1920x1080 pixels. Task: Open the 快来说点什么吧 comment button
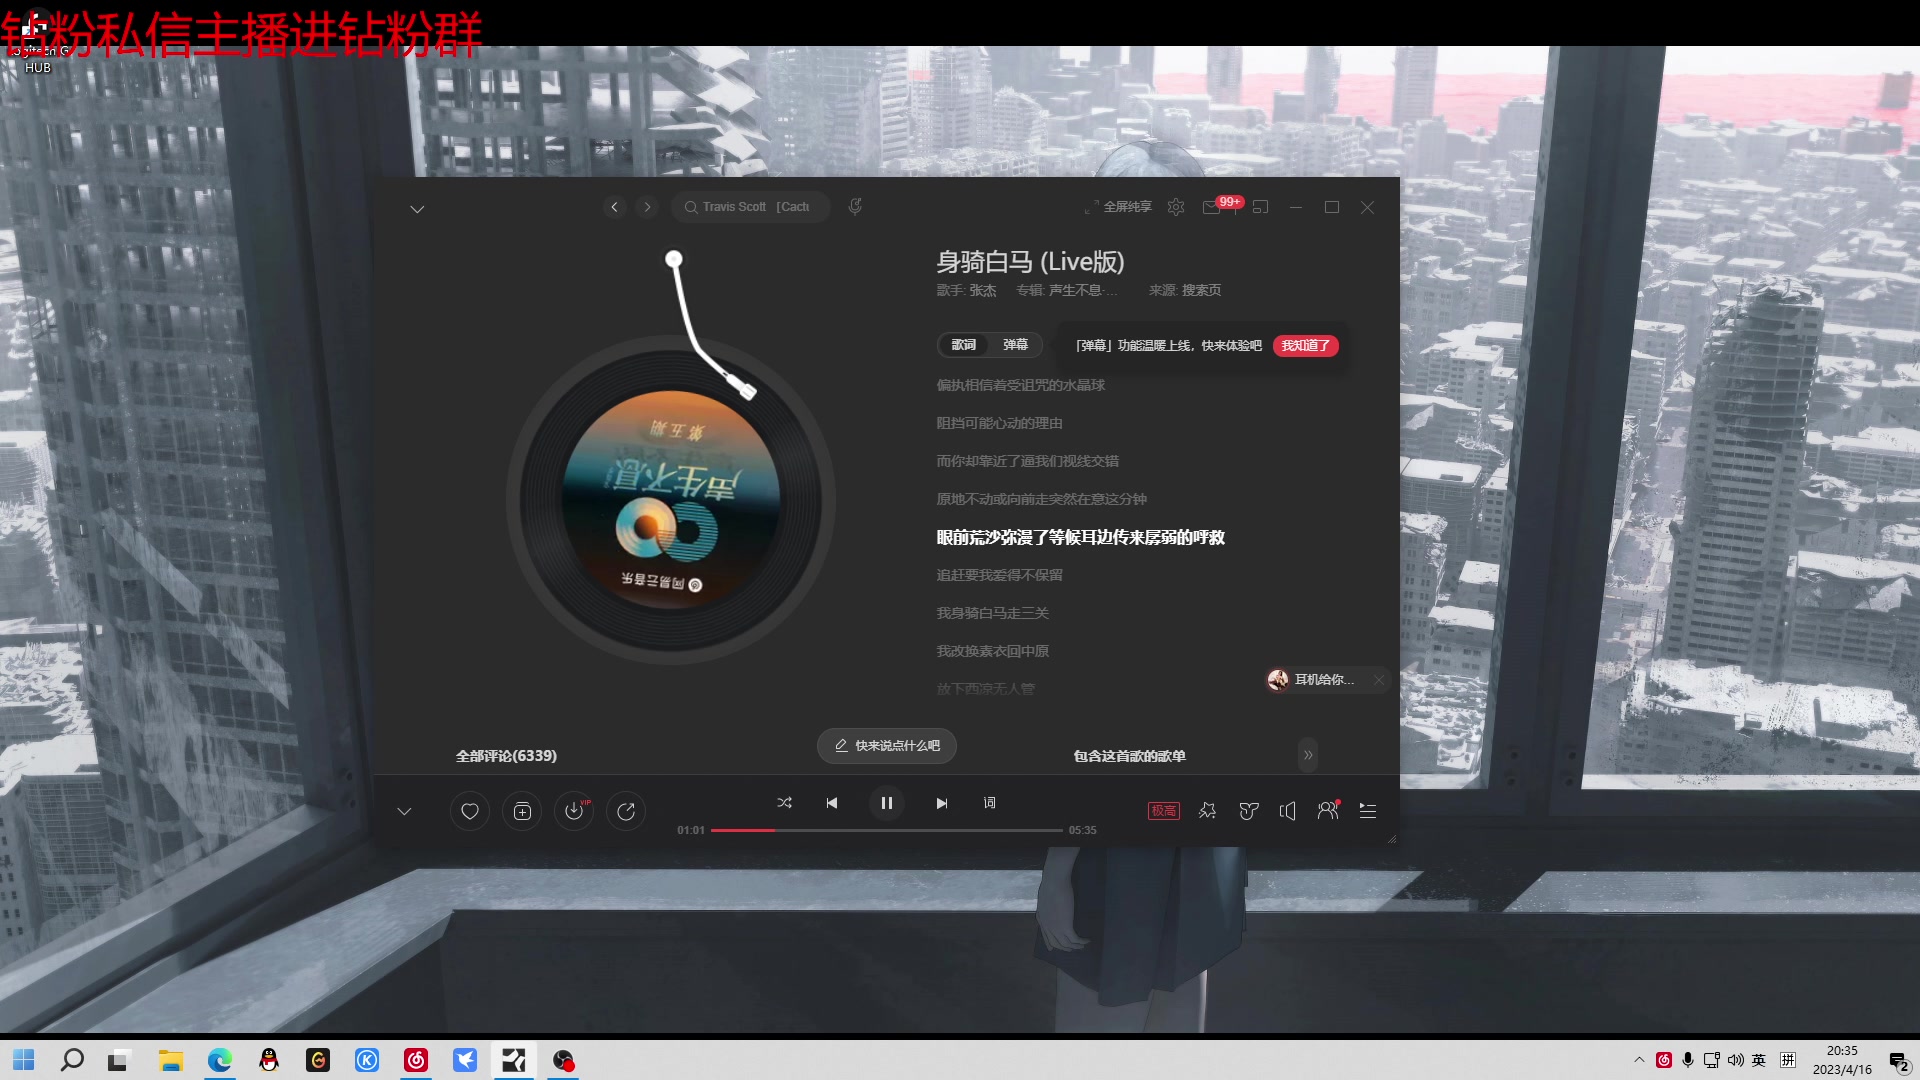pyautogui.click(x=887, y=746)
